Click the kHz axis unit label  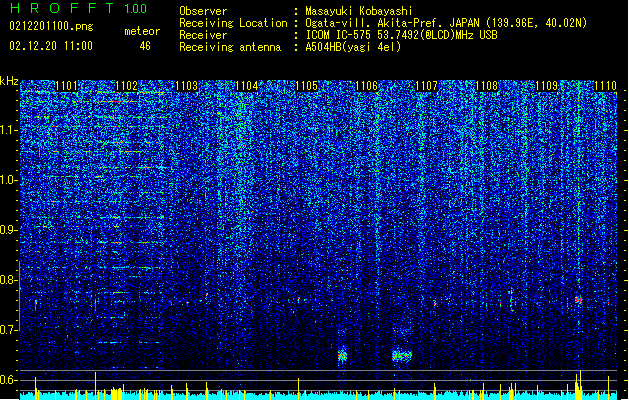click(9, 81)
